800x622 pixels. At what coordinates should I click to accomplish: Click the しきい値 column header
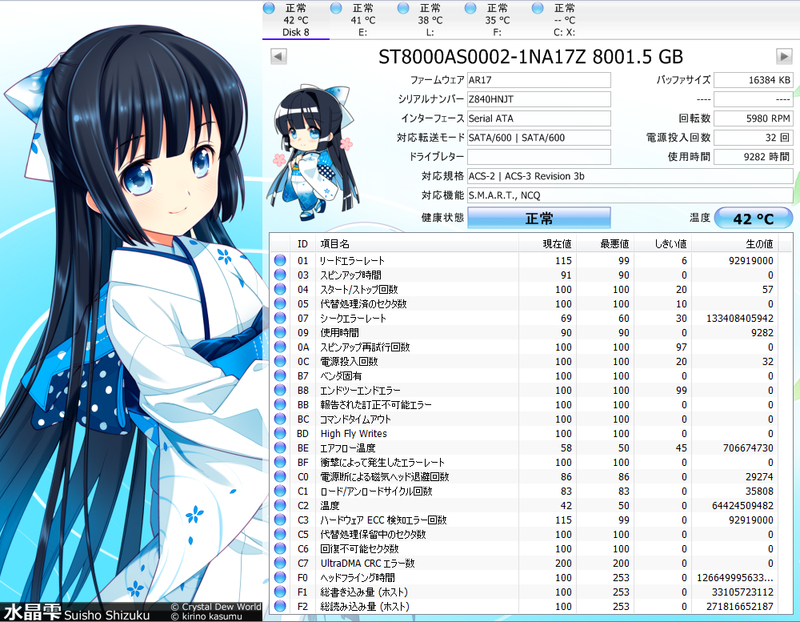(x=662, y=244)
